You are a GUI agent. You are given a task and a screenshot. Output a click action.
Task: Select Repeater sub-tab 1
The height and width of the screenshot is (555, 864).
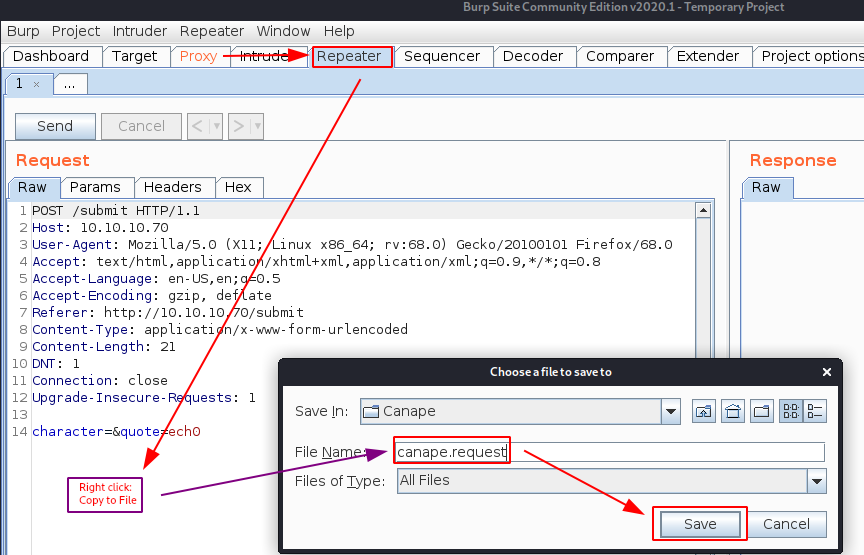tap(19, 84)
